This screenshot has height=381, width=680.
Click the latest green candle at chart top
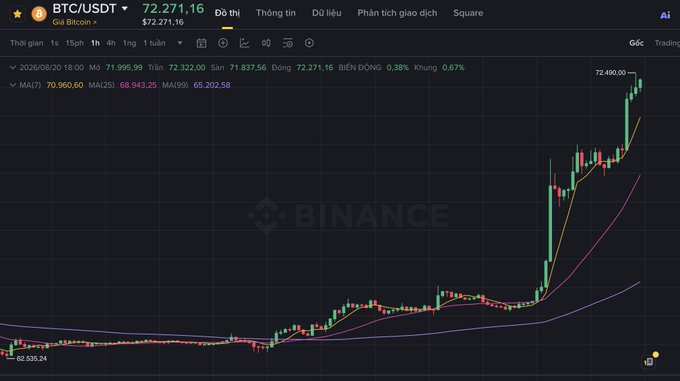[x=640, y=84]
